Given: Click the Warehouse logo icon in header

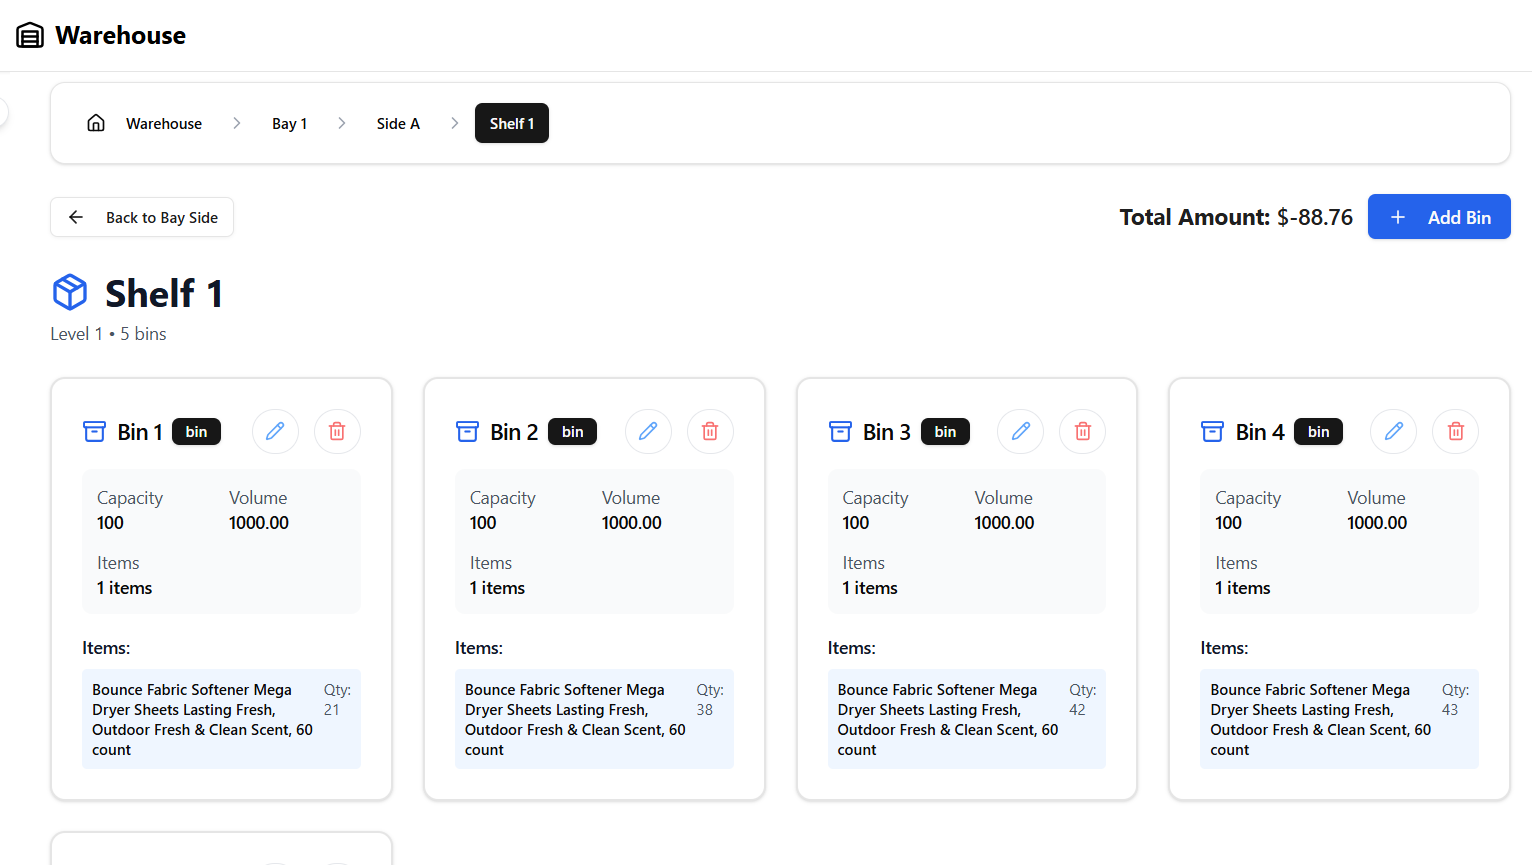Looking at the screenshot, I should pos(30,36).
